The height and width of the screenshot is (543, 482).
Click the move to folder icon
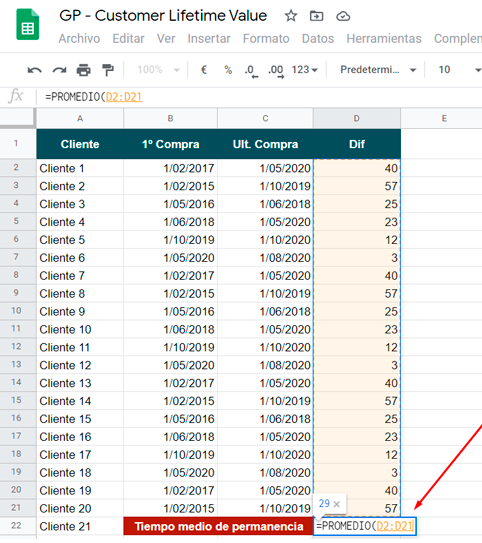pos(316,16)
